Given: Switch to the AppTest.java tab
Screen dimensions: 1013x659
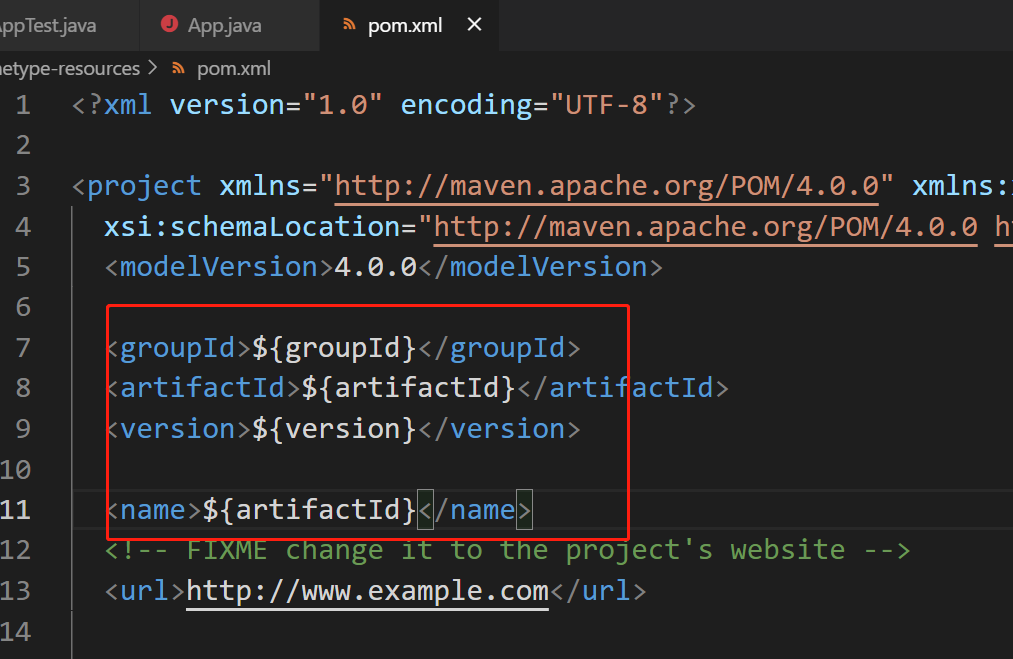Looking at the screenshot, I should 48,24.
